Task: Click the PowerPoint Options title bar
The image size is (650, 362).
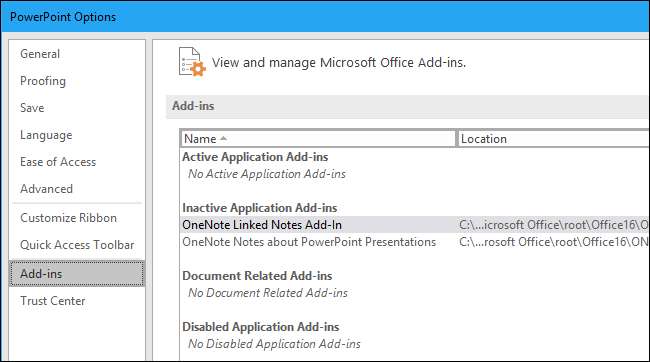Action: (x=325, y=17)
